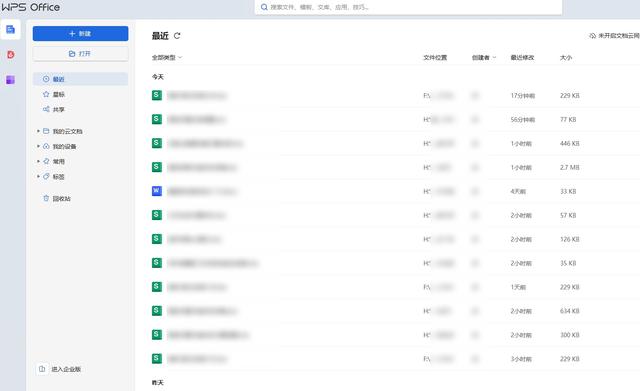Click the 634 KB size value
Screen dimensions: 640x391
[570, 311]
